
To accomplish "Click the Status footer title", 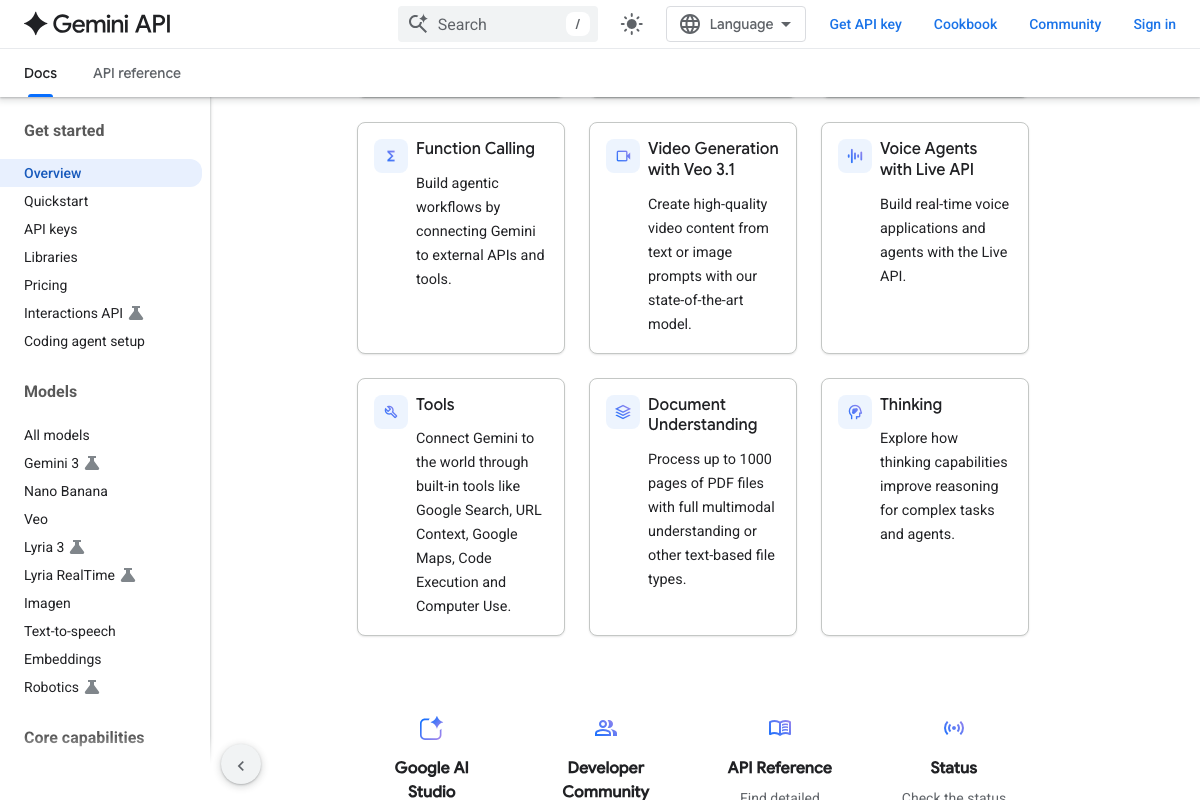I will 954,767.
